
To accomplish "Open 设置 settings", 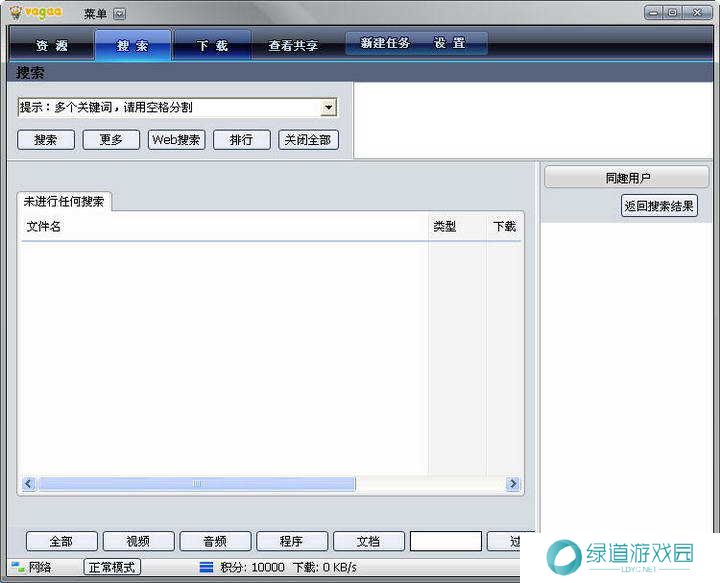I will 450,43.
